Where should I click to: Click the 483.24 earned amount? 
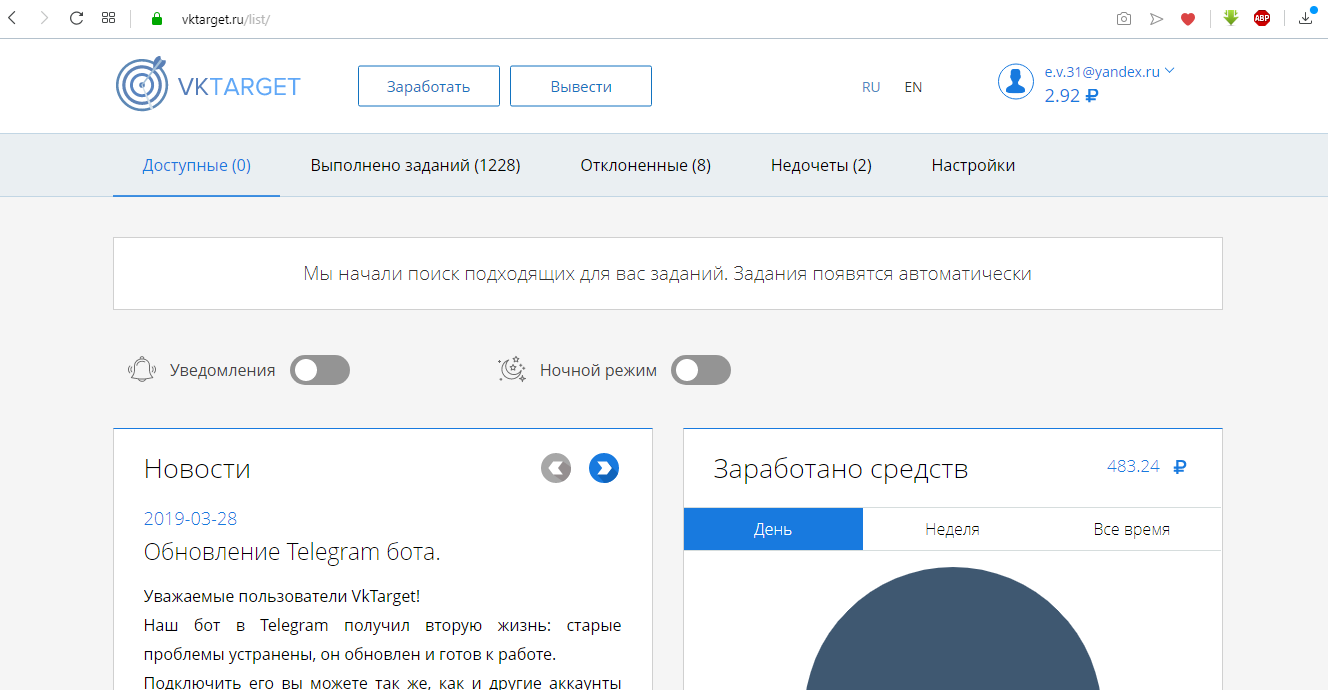[x=1133, y=466]
